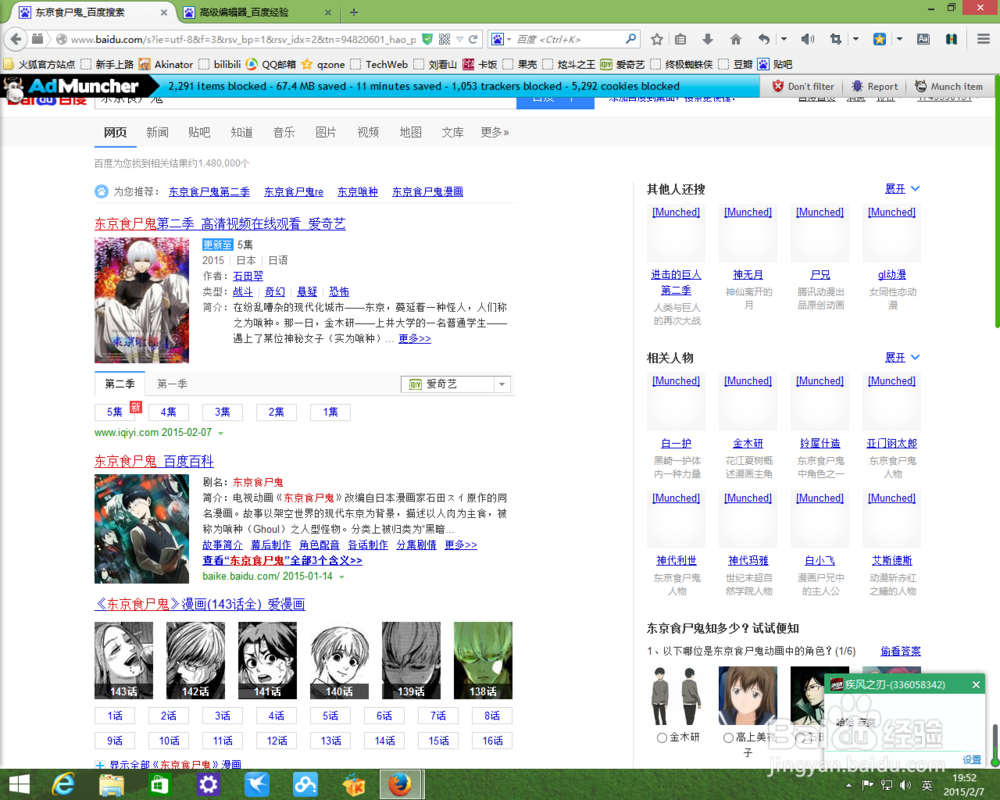The image size is (1000, 800).
Task: Open dropdown next to crop toolbar icon
Action: [x=856, y=39]
